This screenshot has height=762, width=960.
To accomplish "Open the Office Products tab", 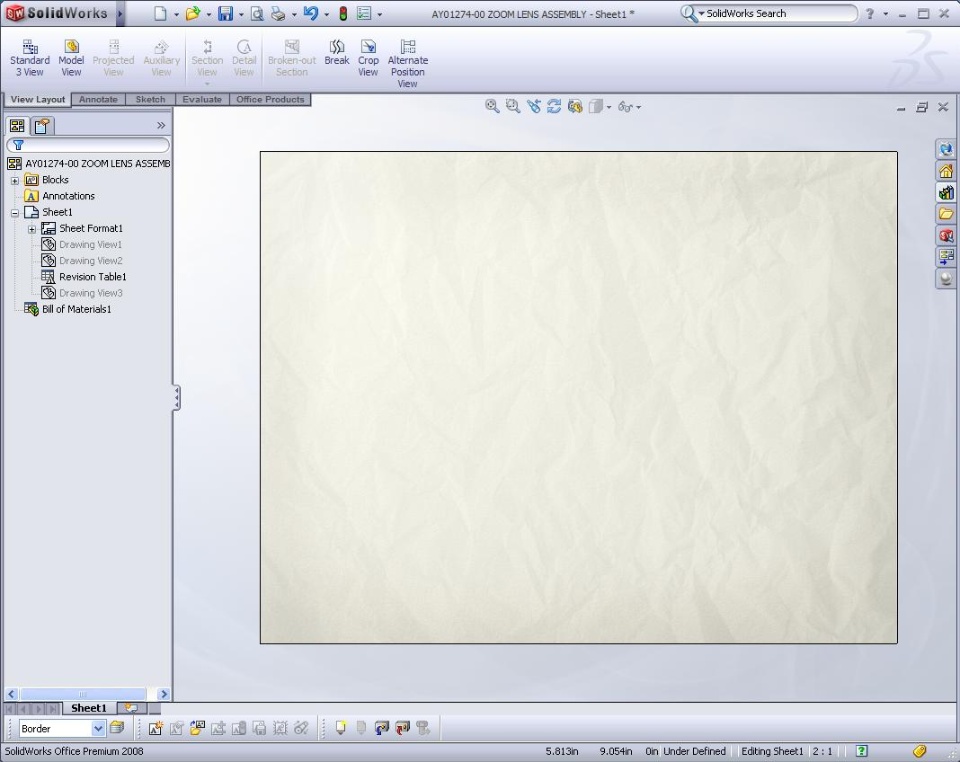I will click(x=270, y=99).
